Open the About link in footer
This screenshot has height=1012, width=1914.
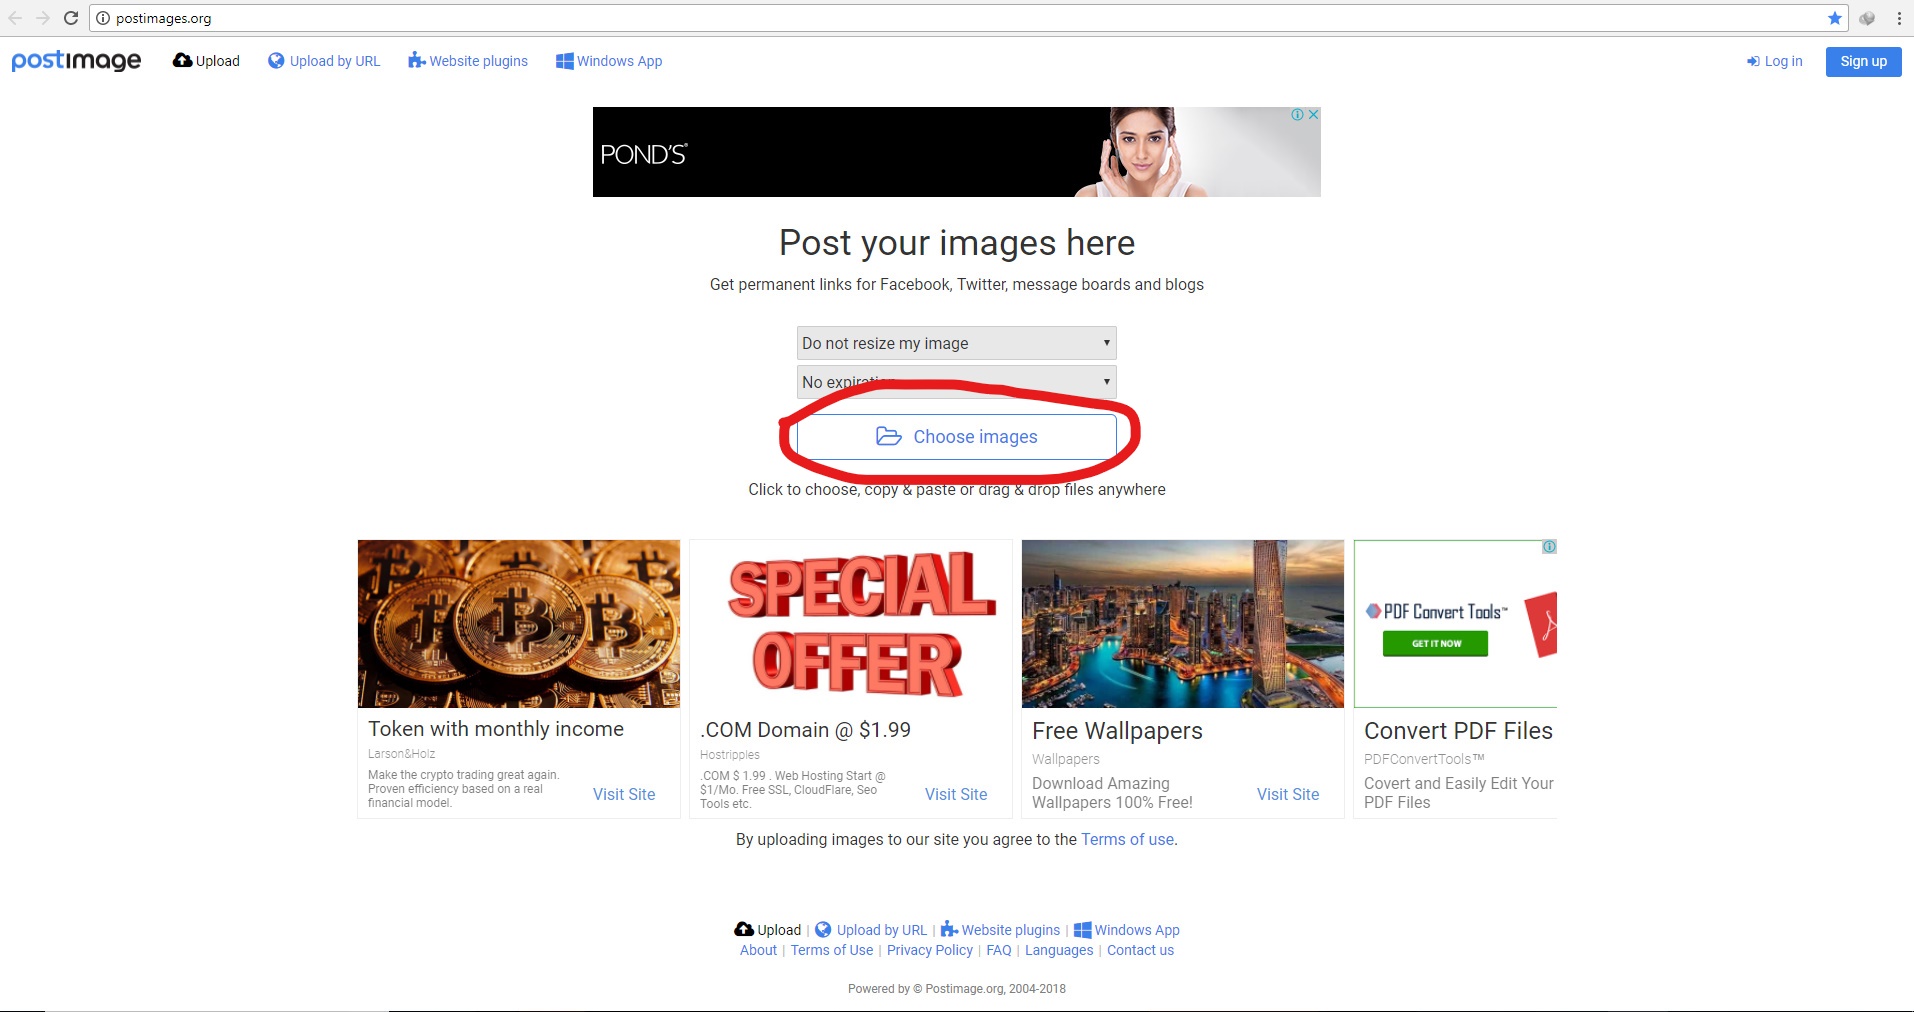pos(758,950)
